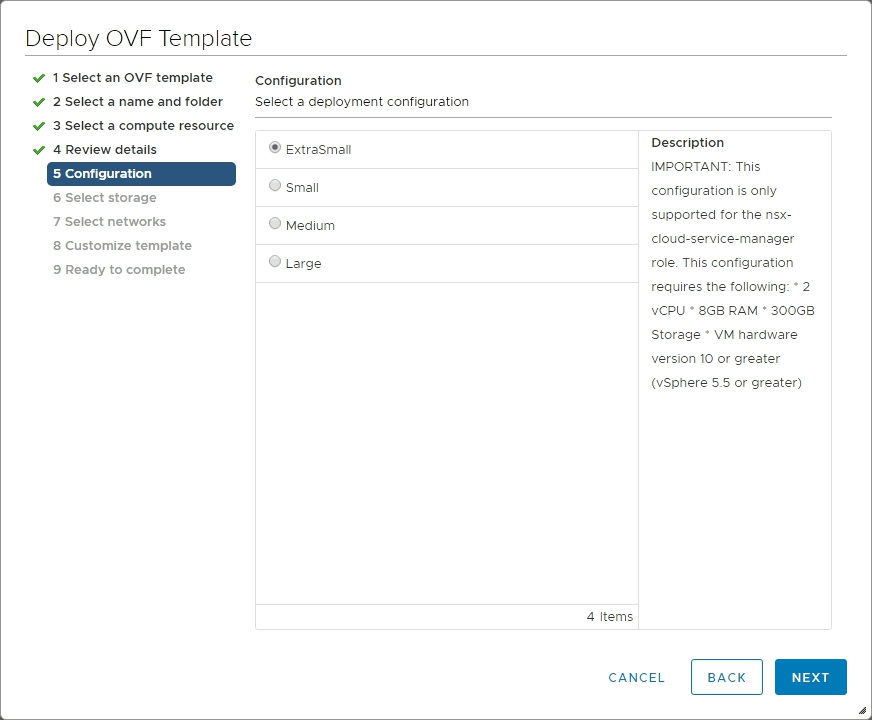Click the green checkmark beside "Select an OVF template"
This screenshot has height=720, width=872.
(39, 77)
